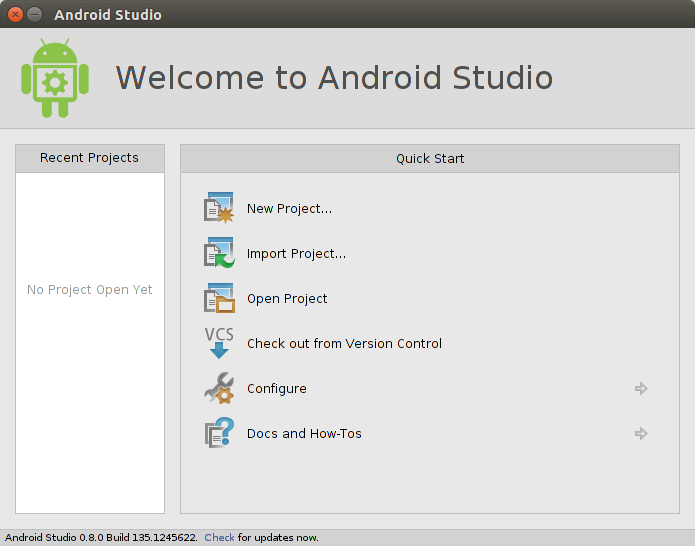This screenshot has width=695, height=546.
Task: Click the VCS download arrow icon
Action: (218, 343)
